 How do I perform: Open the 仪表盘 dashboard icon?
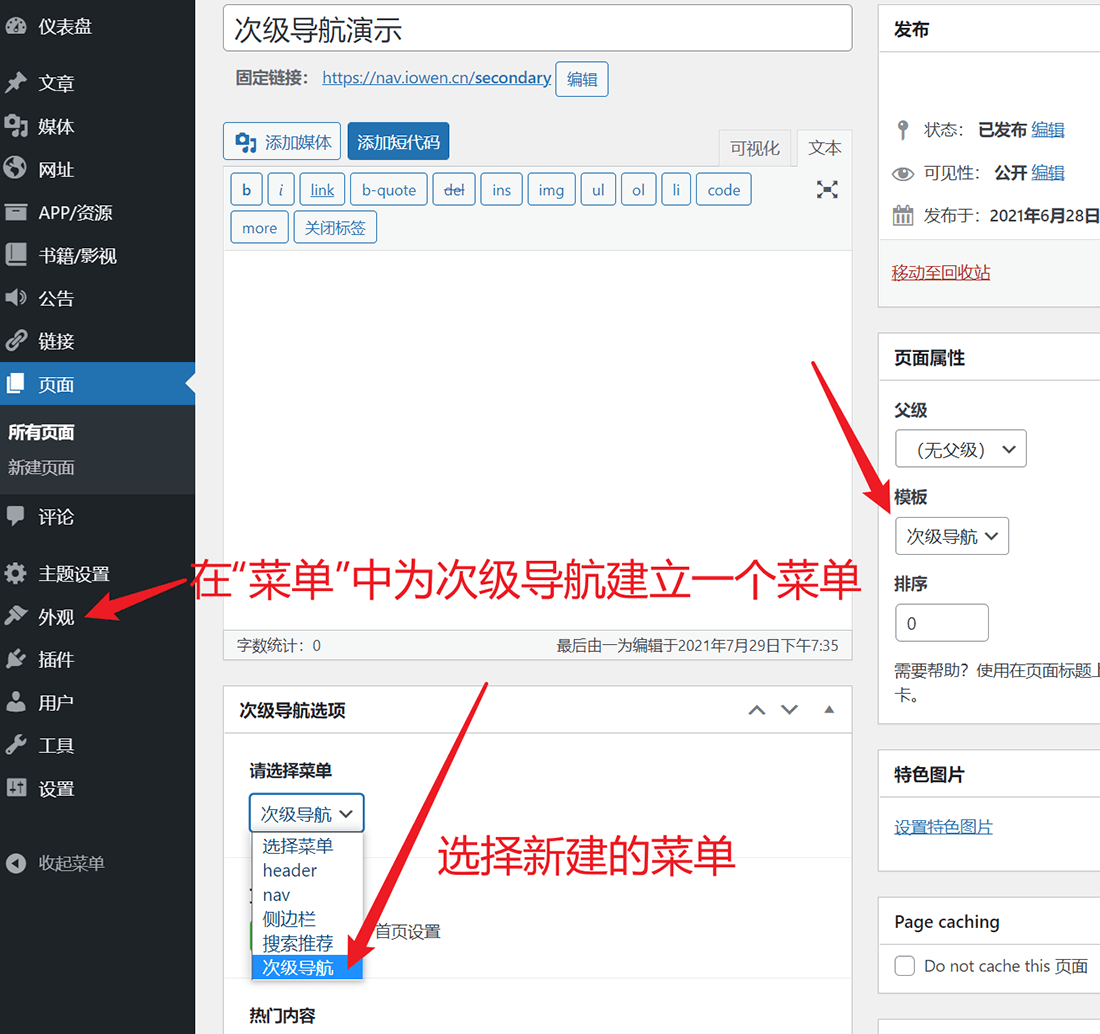[15, 26]
